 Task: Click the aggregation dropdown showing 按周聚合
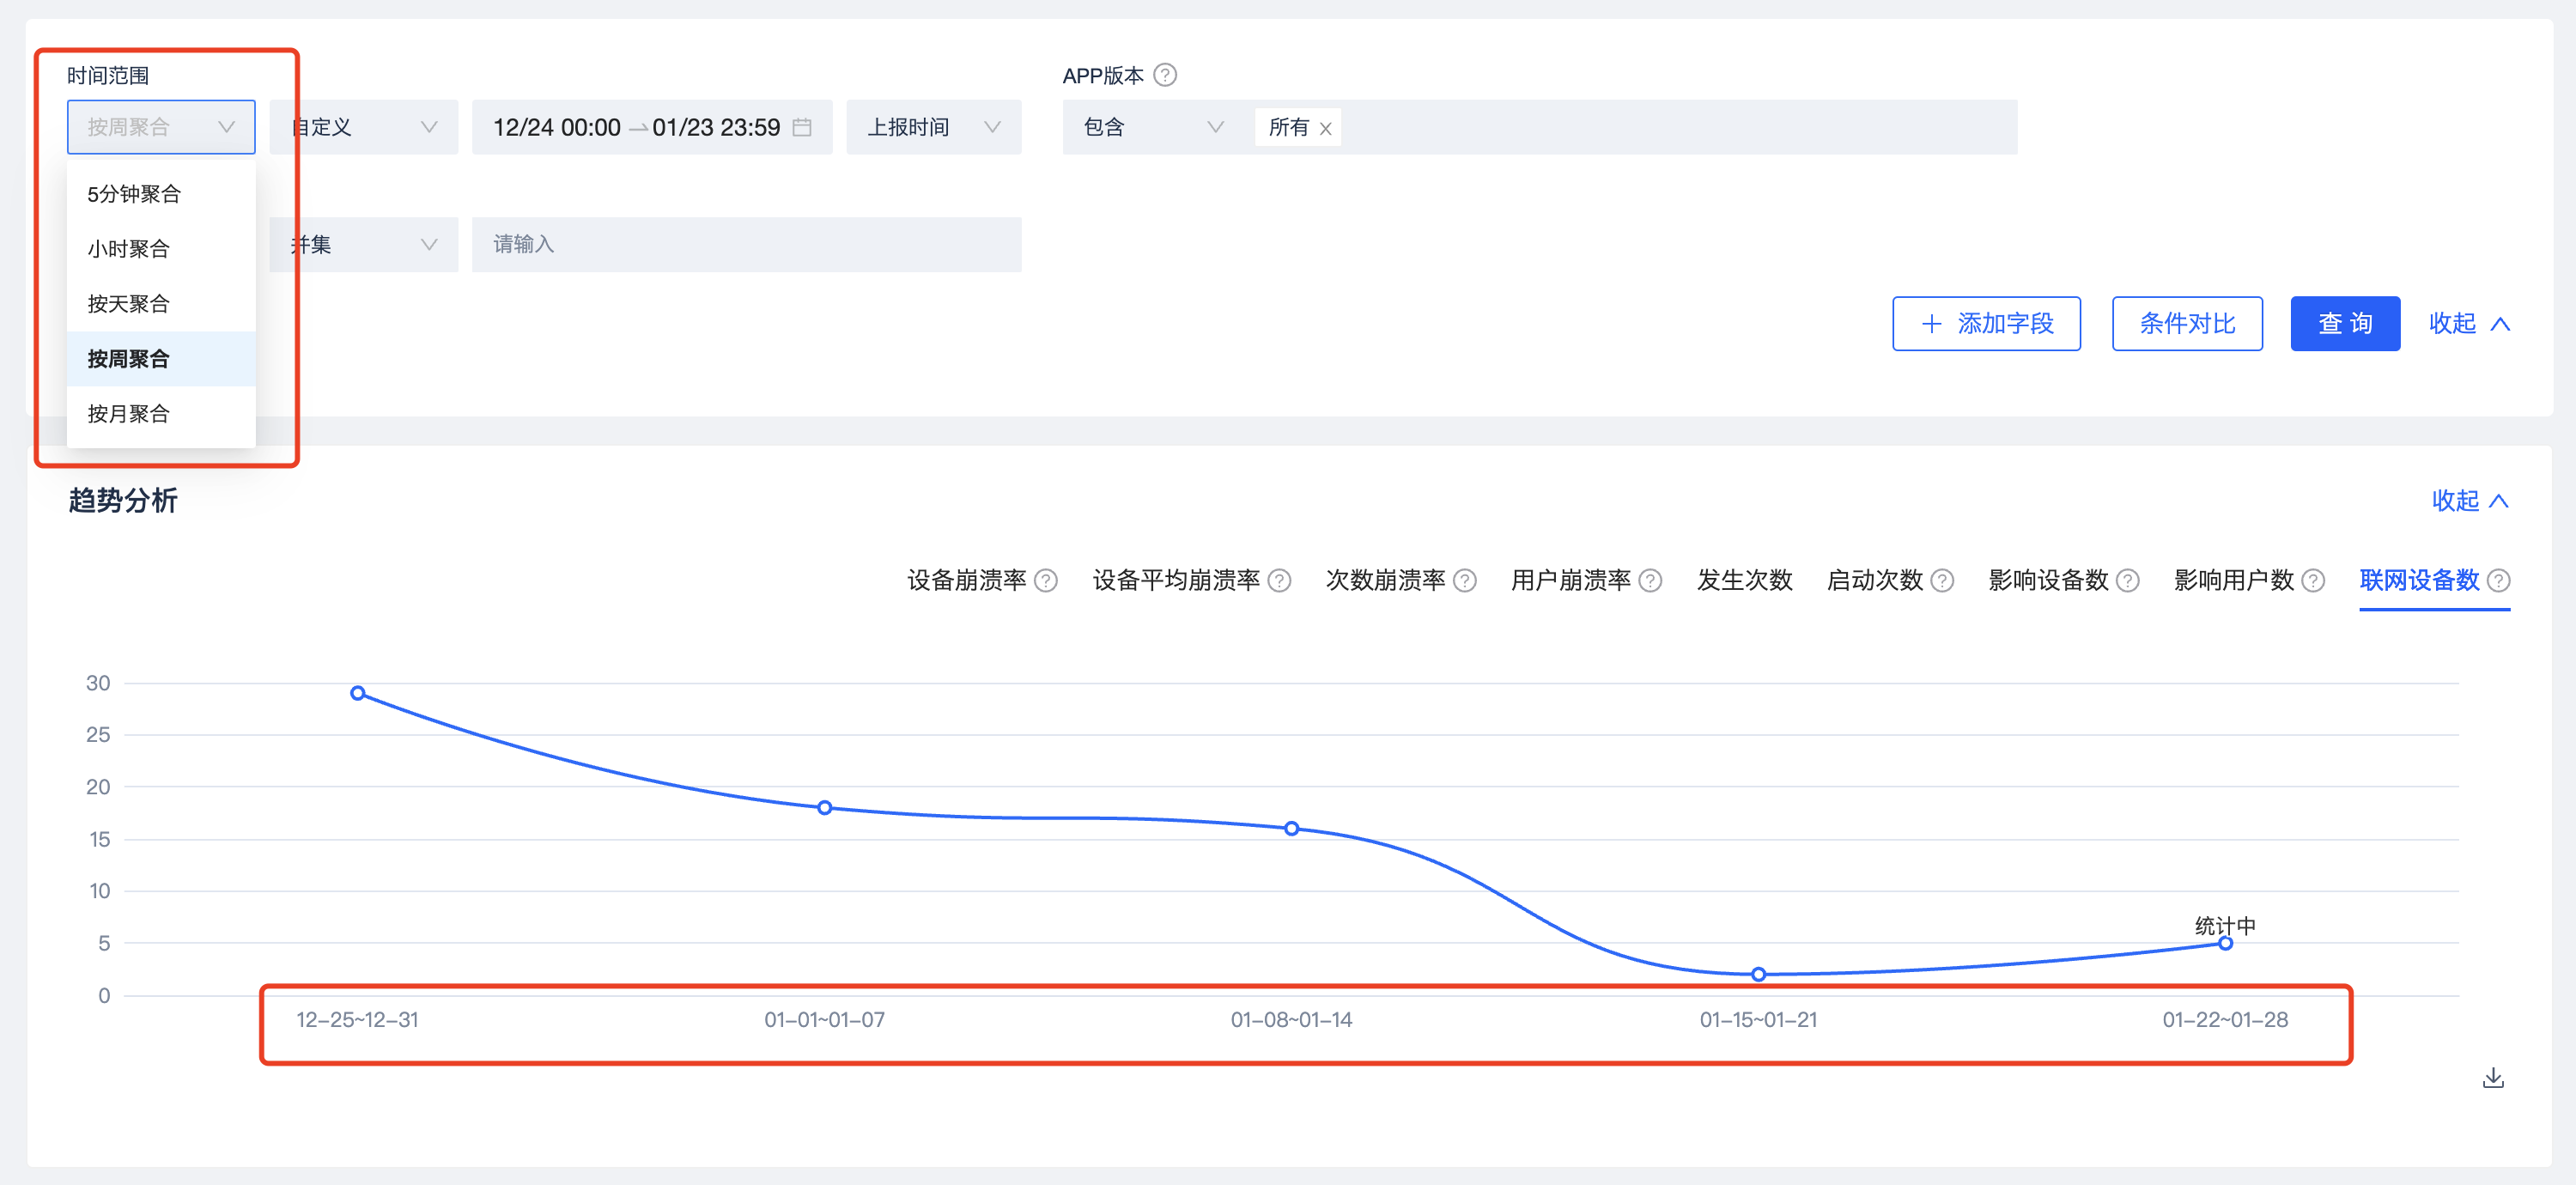161,127
